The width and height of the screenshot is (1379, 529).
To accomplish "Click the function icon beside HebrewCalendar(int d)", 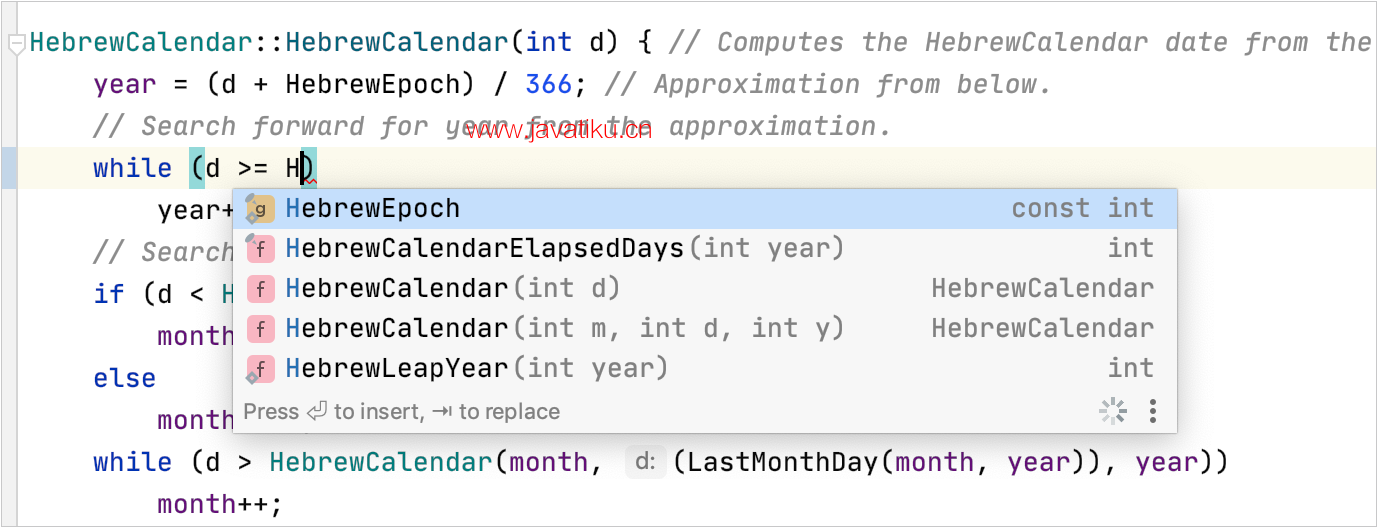I will (x=260, y=289).
